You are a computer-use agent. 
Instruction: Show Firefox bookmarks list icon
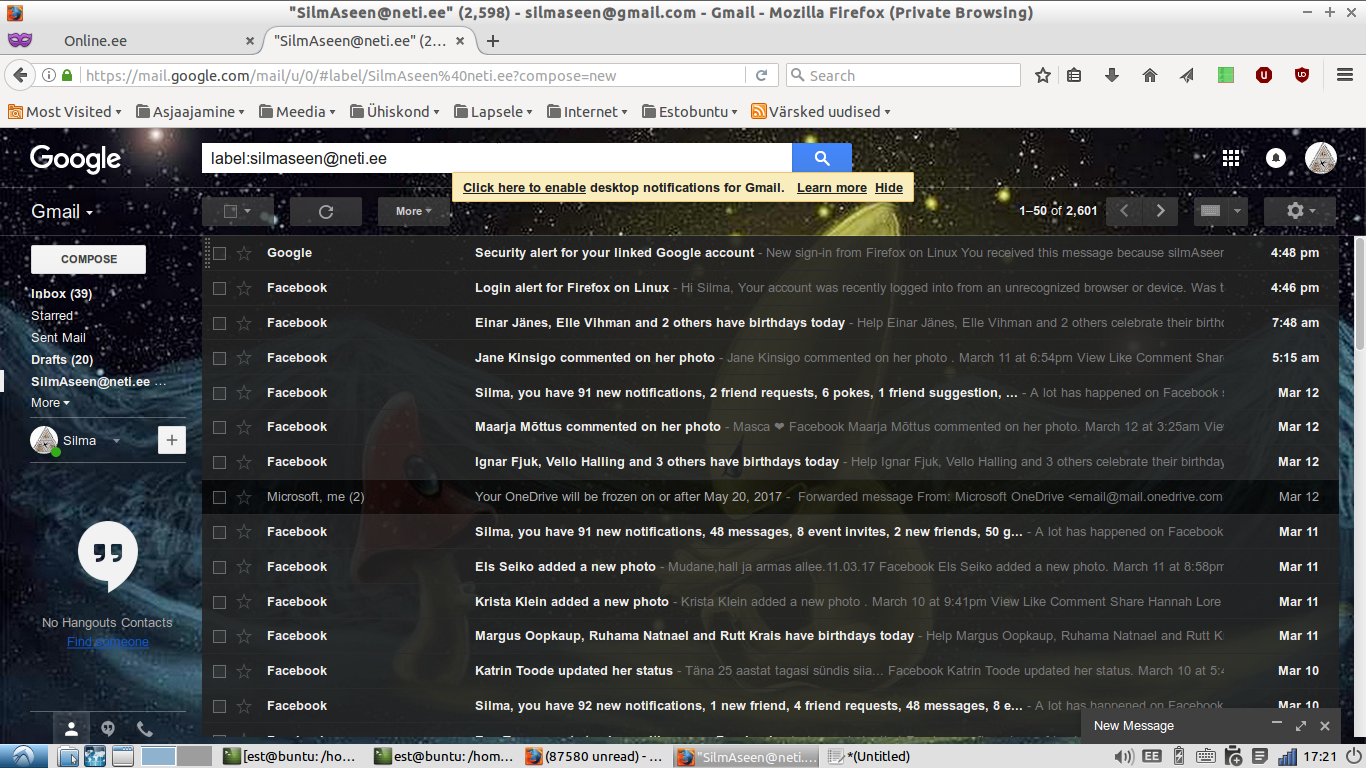click(1074, 75)
